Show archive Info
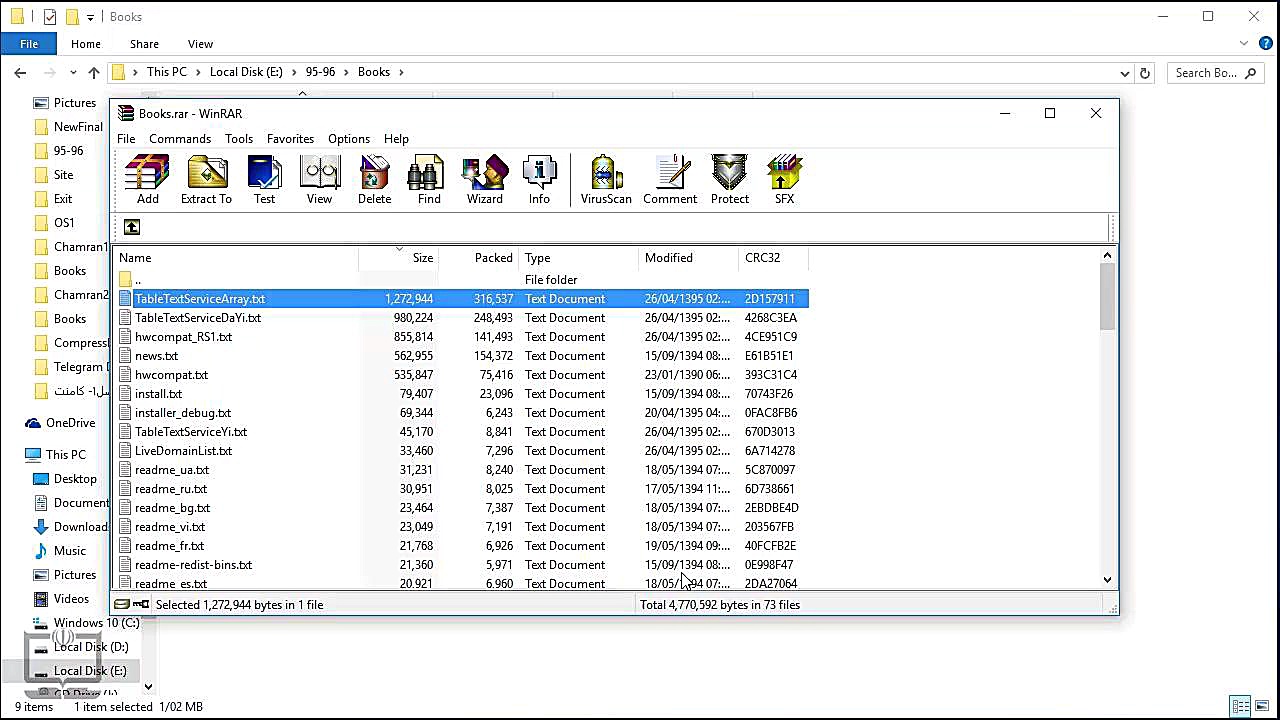Image resolution: width=1280 pixels, height=720 pixels. [x=539, y=180]
